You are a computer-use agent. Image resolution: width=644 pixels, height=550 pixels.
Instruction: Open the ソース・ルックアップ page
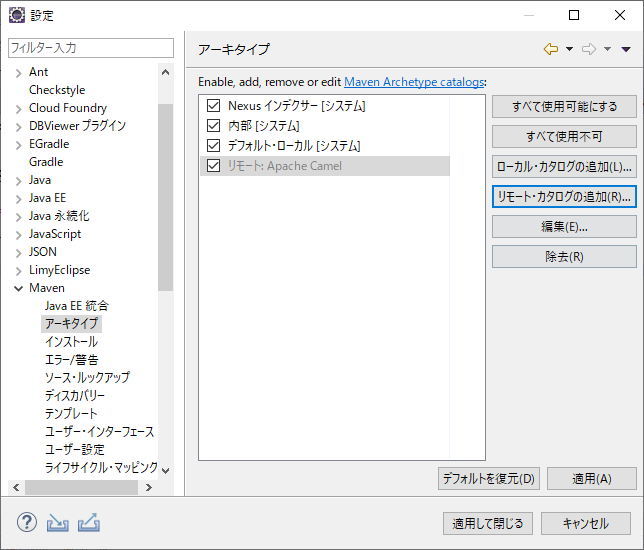[87, 377]
